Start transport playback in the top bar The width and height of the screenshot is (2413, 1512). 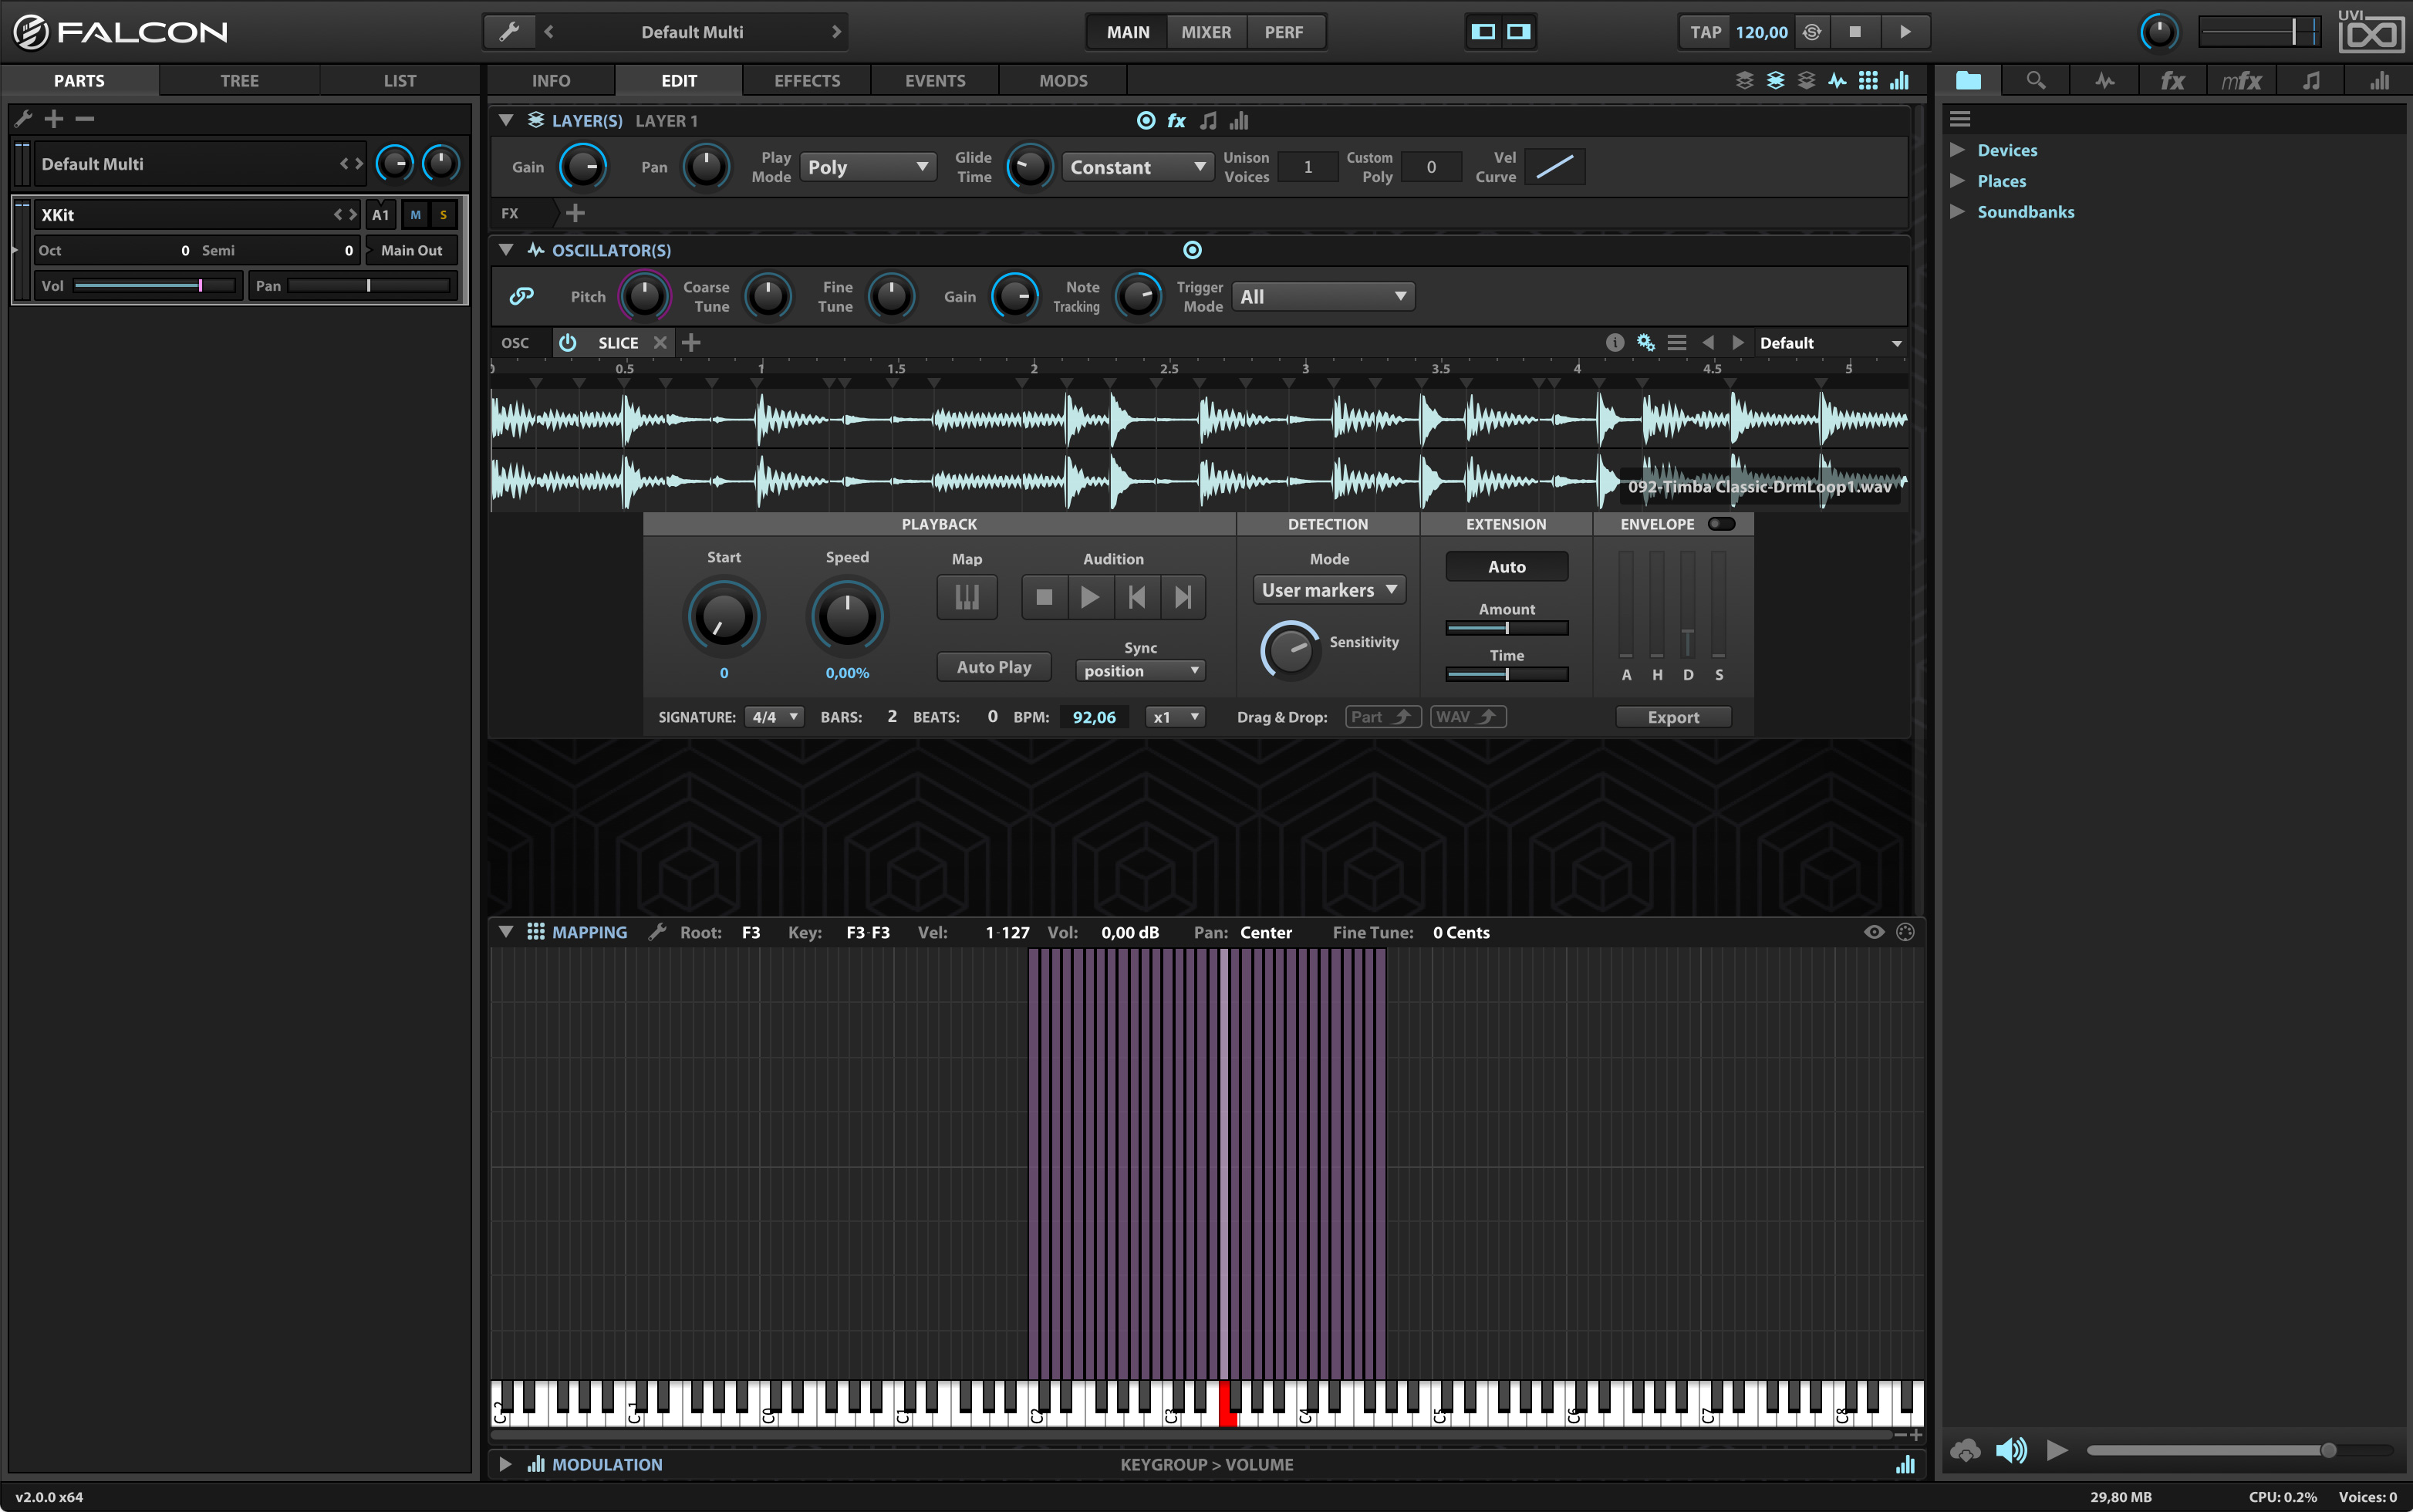coord(1905,32)
